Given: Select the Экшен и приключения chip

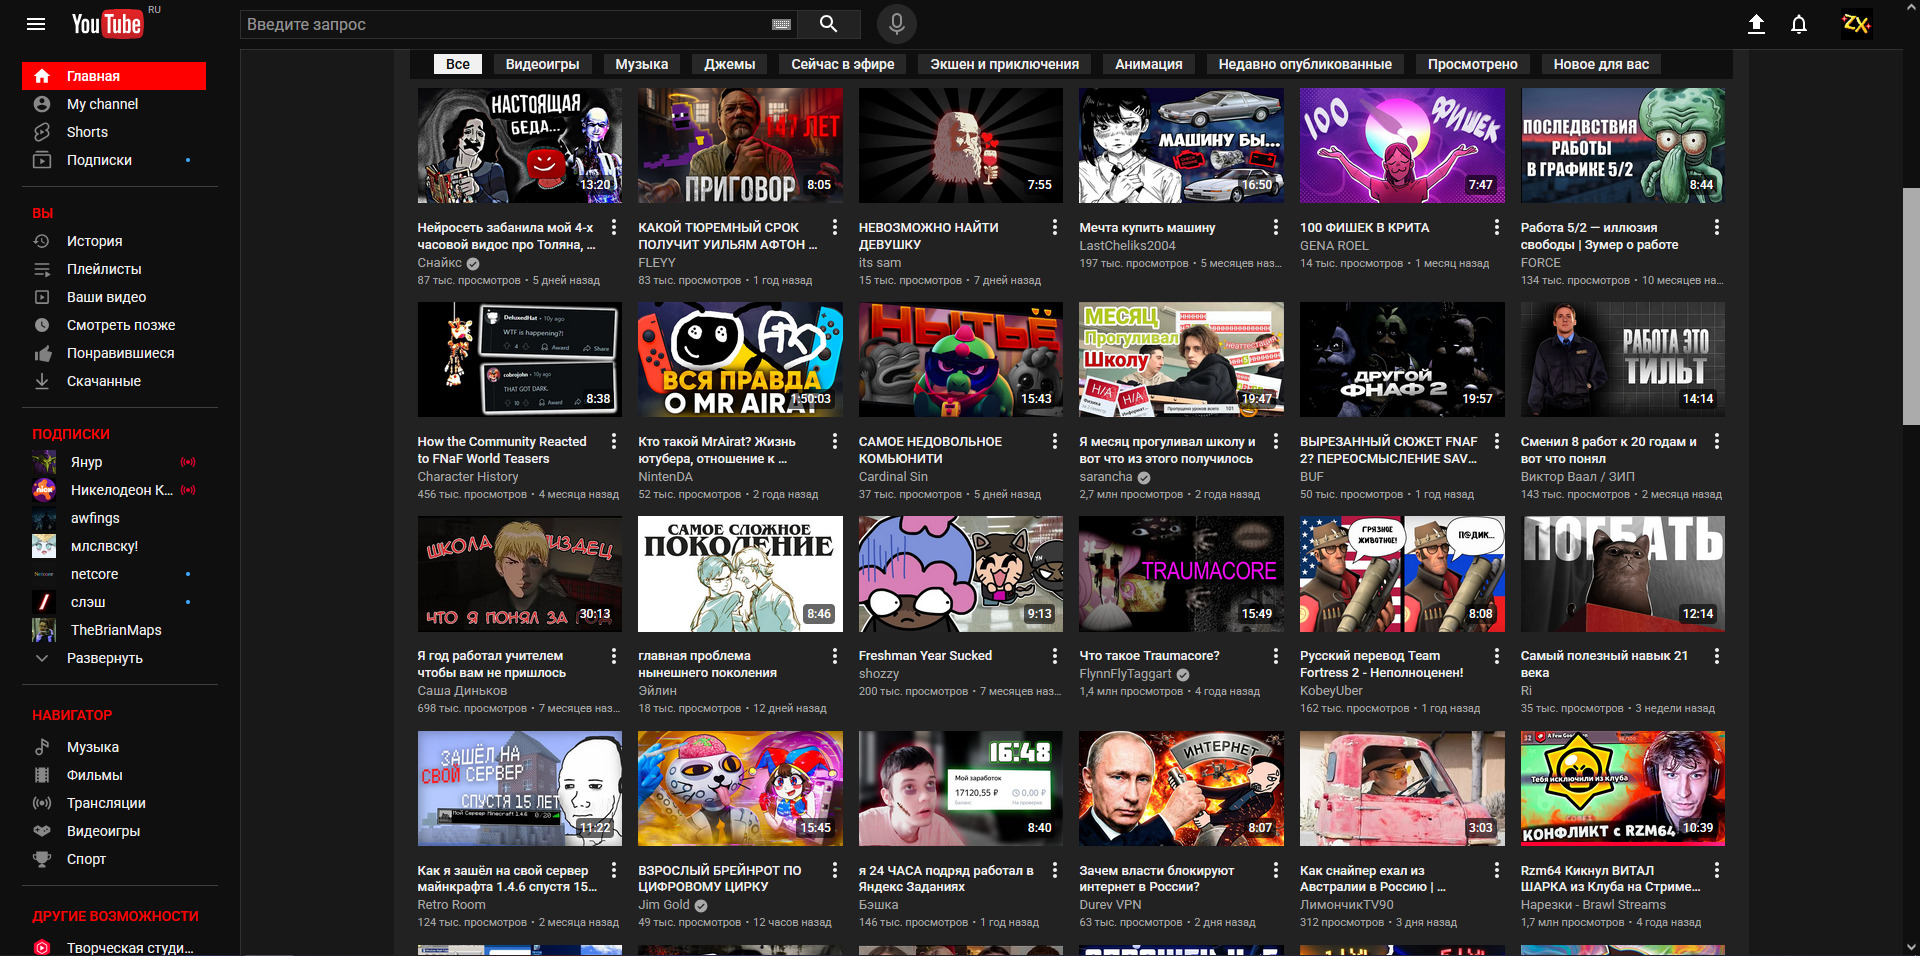Looking at the screenshot, I should click(1005, 64).
